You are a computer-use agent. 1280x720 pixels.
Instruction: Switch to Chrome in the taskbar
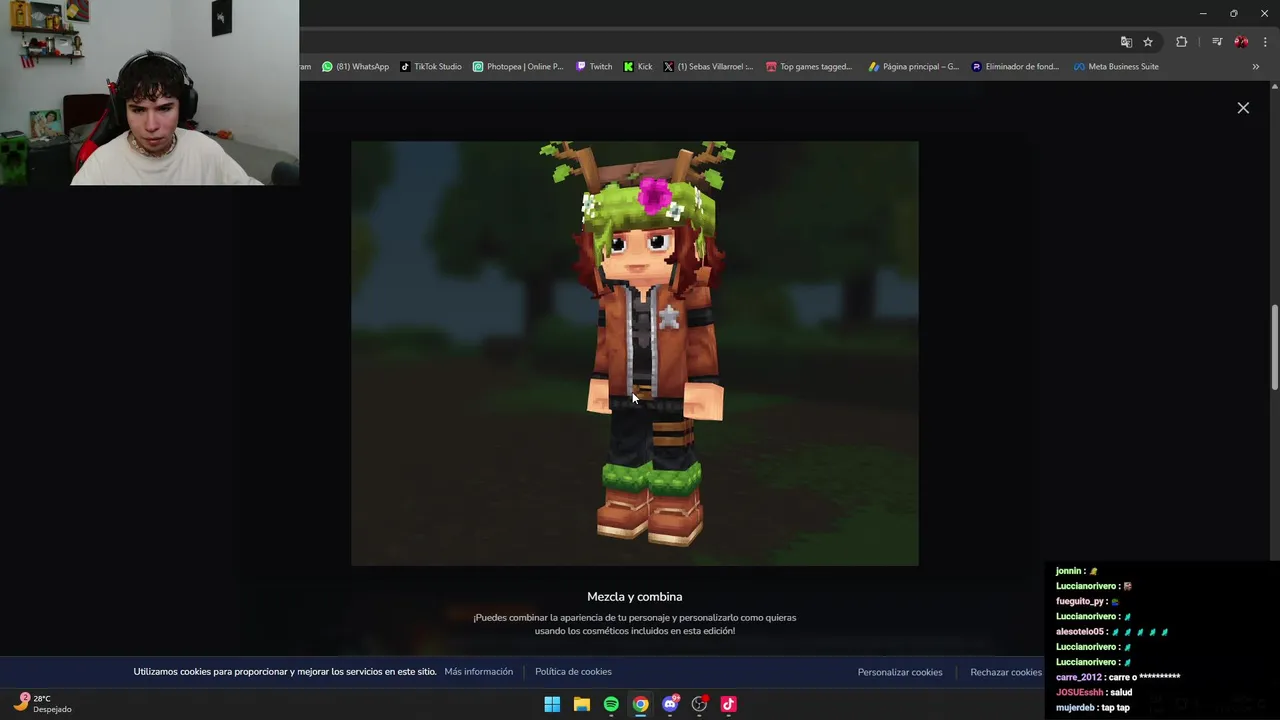pyautogui.click(x=640, y=704)
